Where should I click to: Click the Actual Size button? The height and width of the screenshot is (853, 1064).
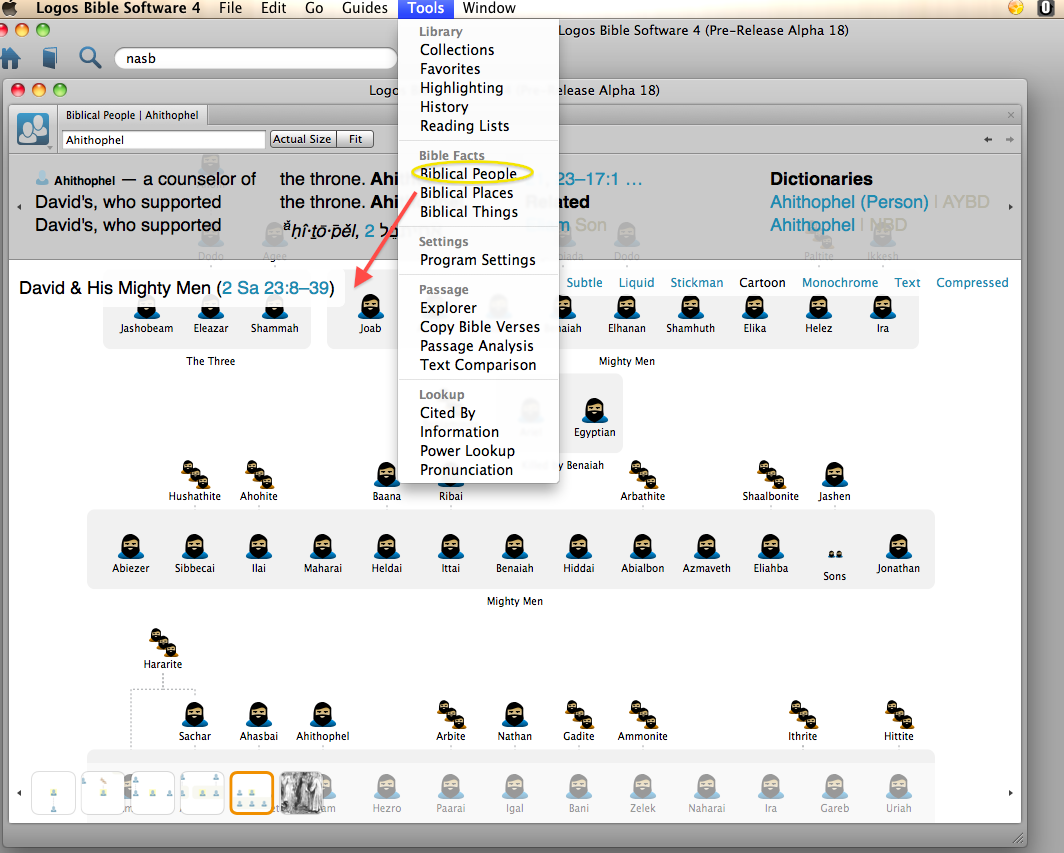[303, 139]
